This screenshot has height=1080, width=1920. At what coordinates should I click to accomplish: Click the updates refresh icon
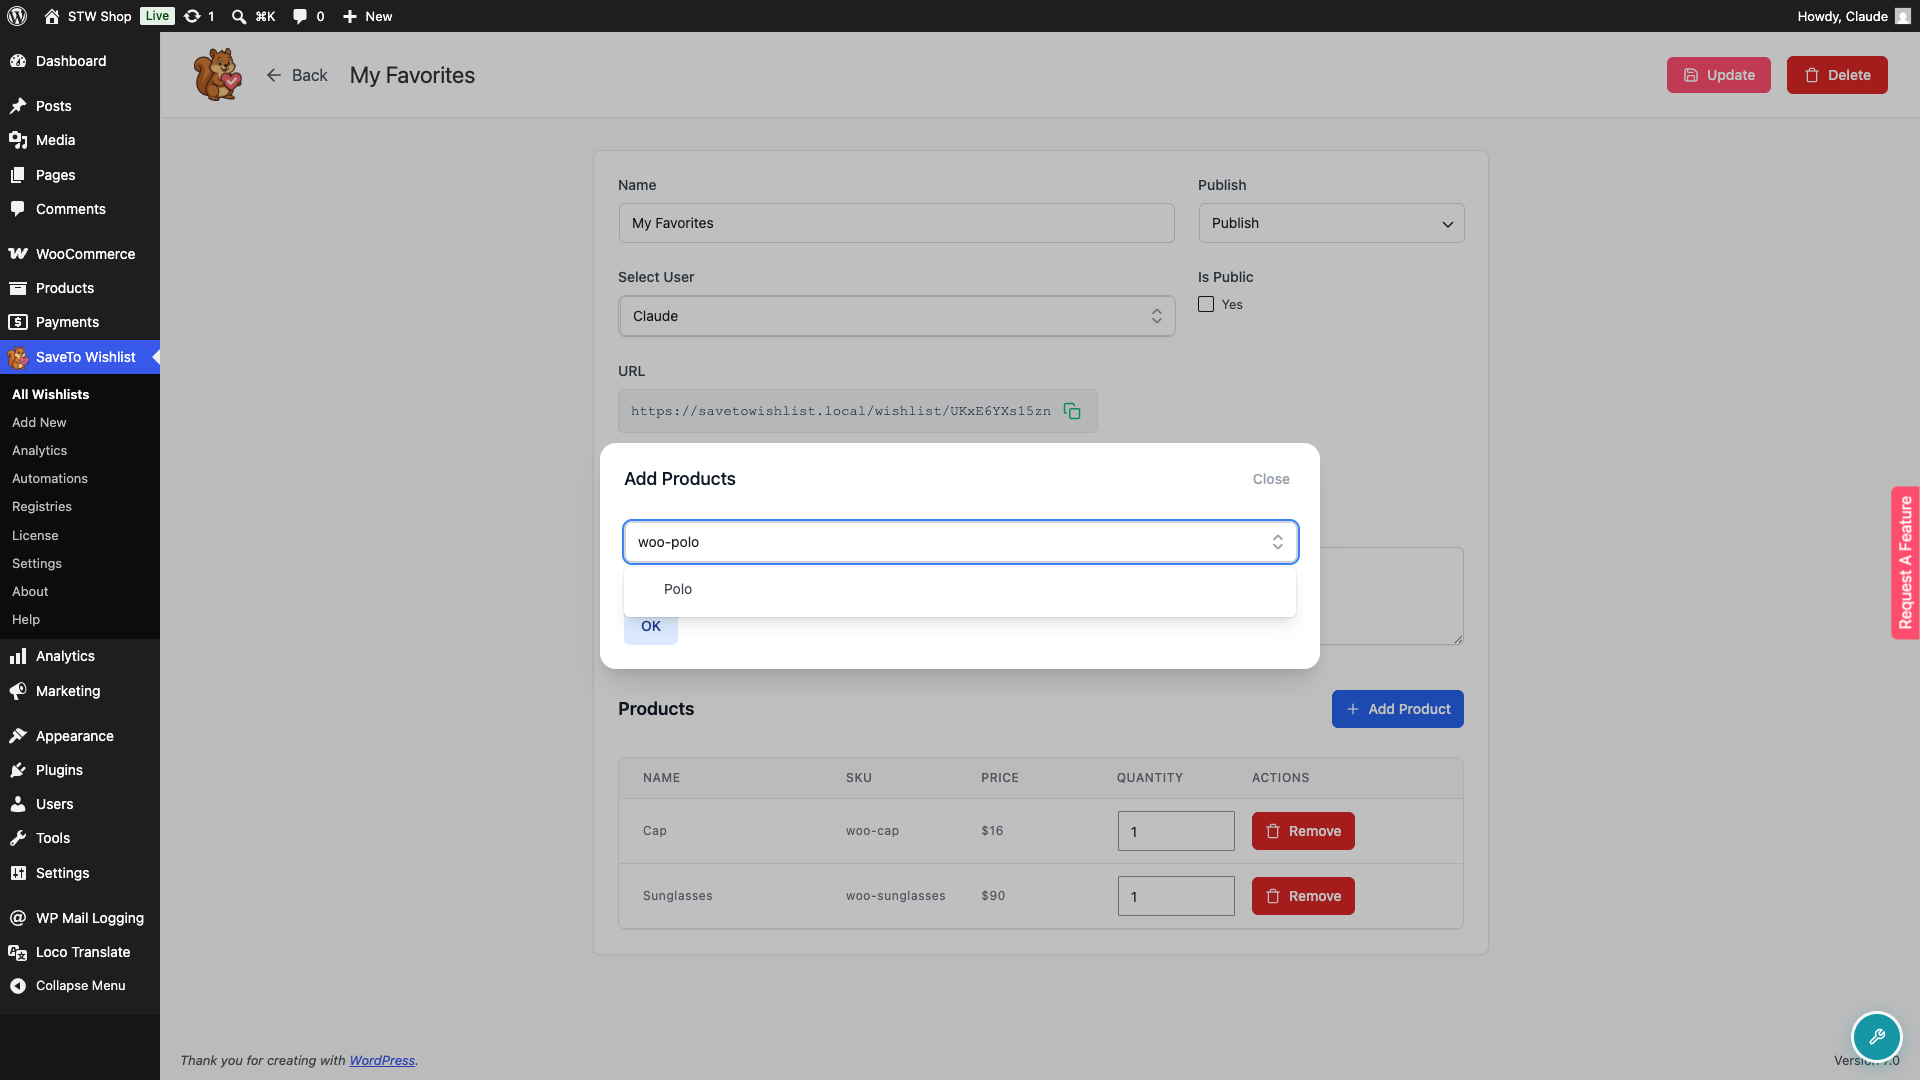pos(192,16)
